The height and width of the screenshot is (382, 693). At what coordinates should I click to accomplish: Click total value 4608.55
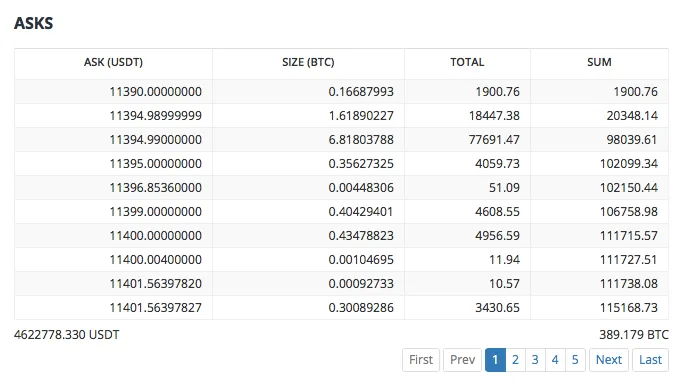(x=497, y=211)
